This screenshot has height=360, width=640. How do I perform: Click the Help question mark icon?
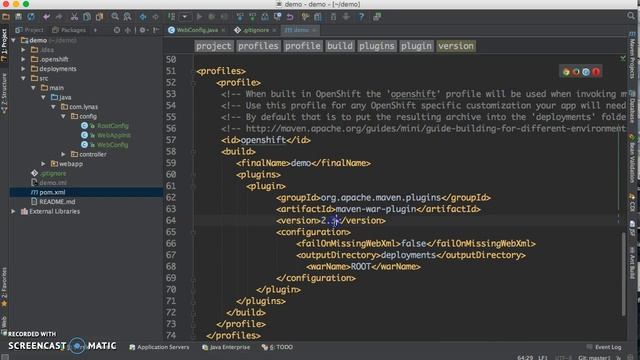point(361,17)
